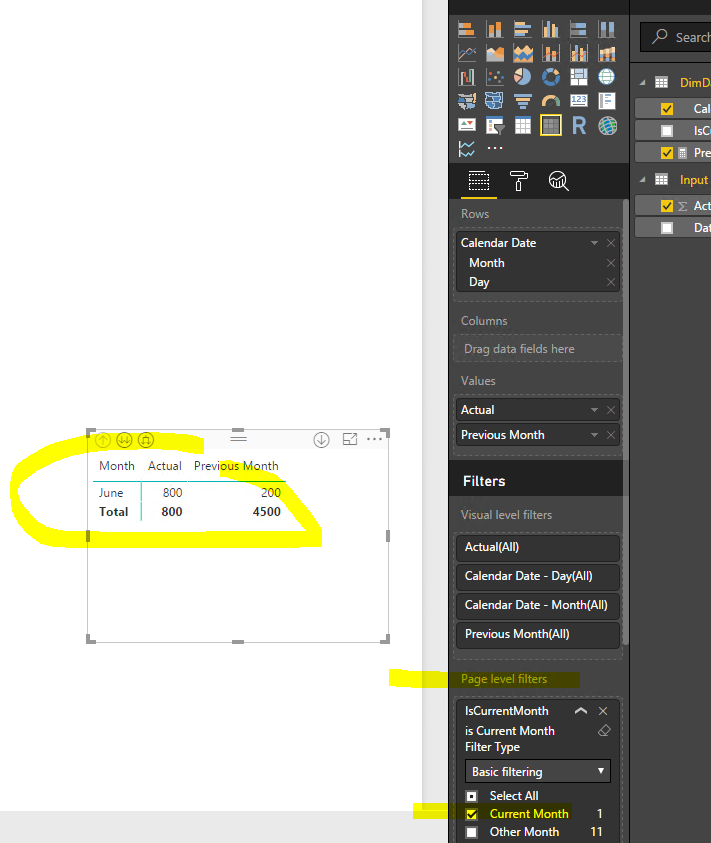Screen dimensions: 711x843
Task: Select the 100% stacked column chart visual
Action: tap(607, 30)
